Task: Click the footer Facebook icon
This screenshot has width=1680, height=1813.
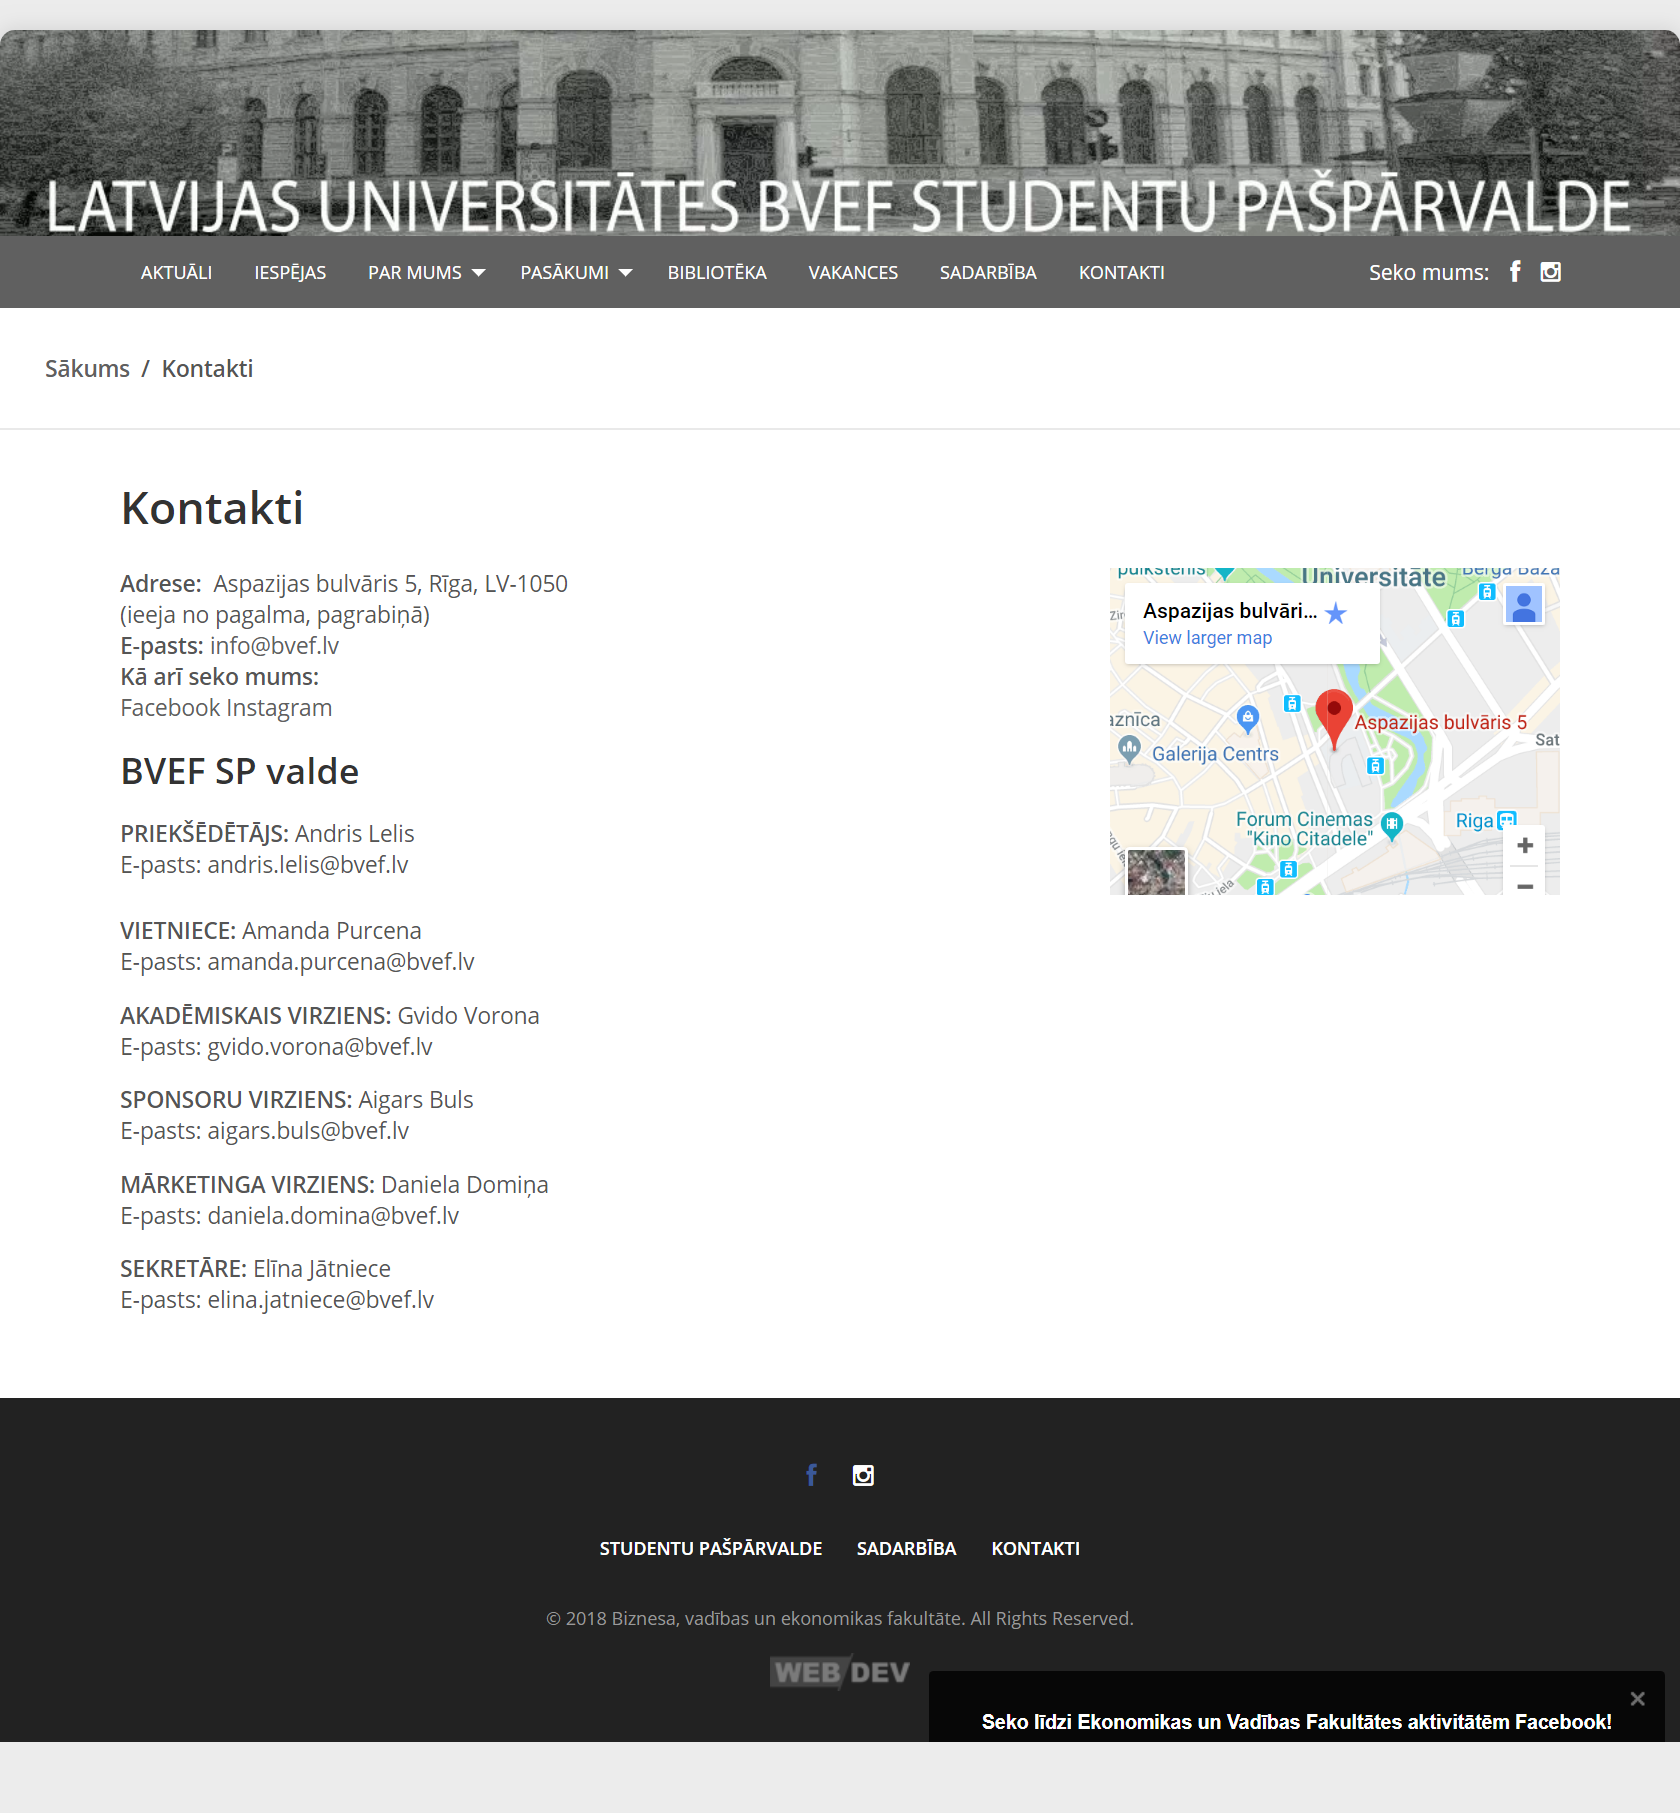Action: click(811, 1475)
